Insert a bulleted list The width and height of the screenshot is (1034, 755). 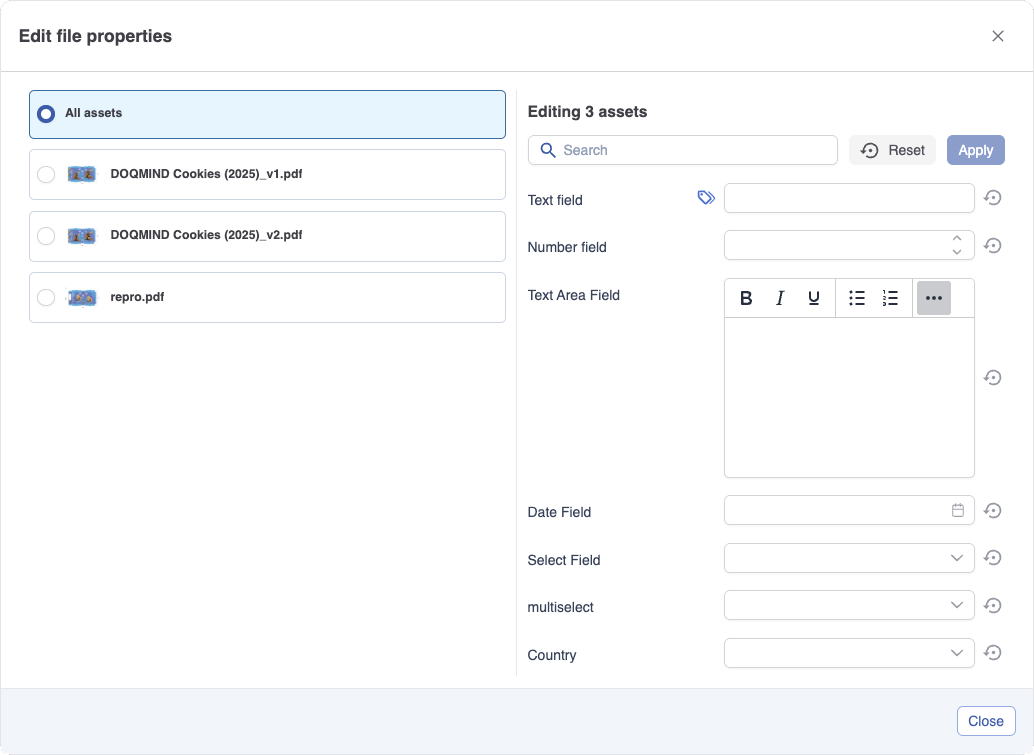click(857, 298)
